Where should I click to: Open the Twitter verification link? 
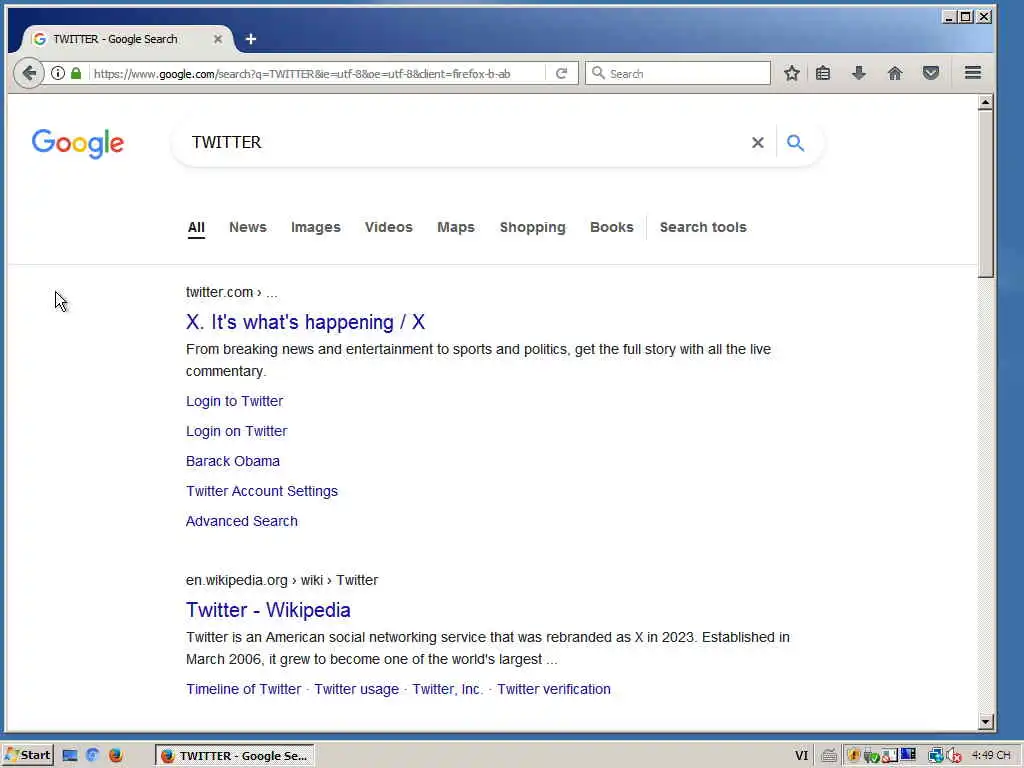(x=554, y=689)
